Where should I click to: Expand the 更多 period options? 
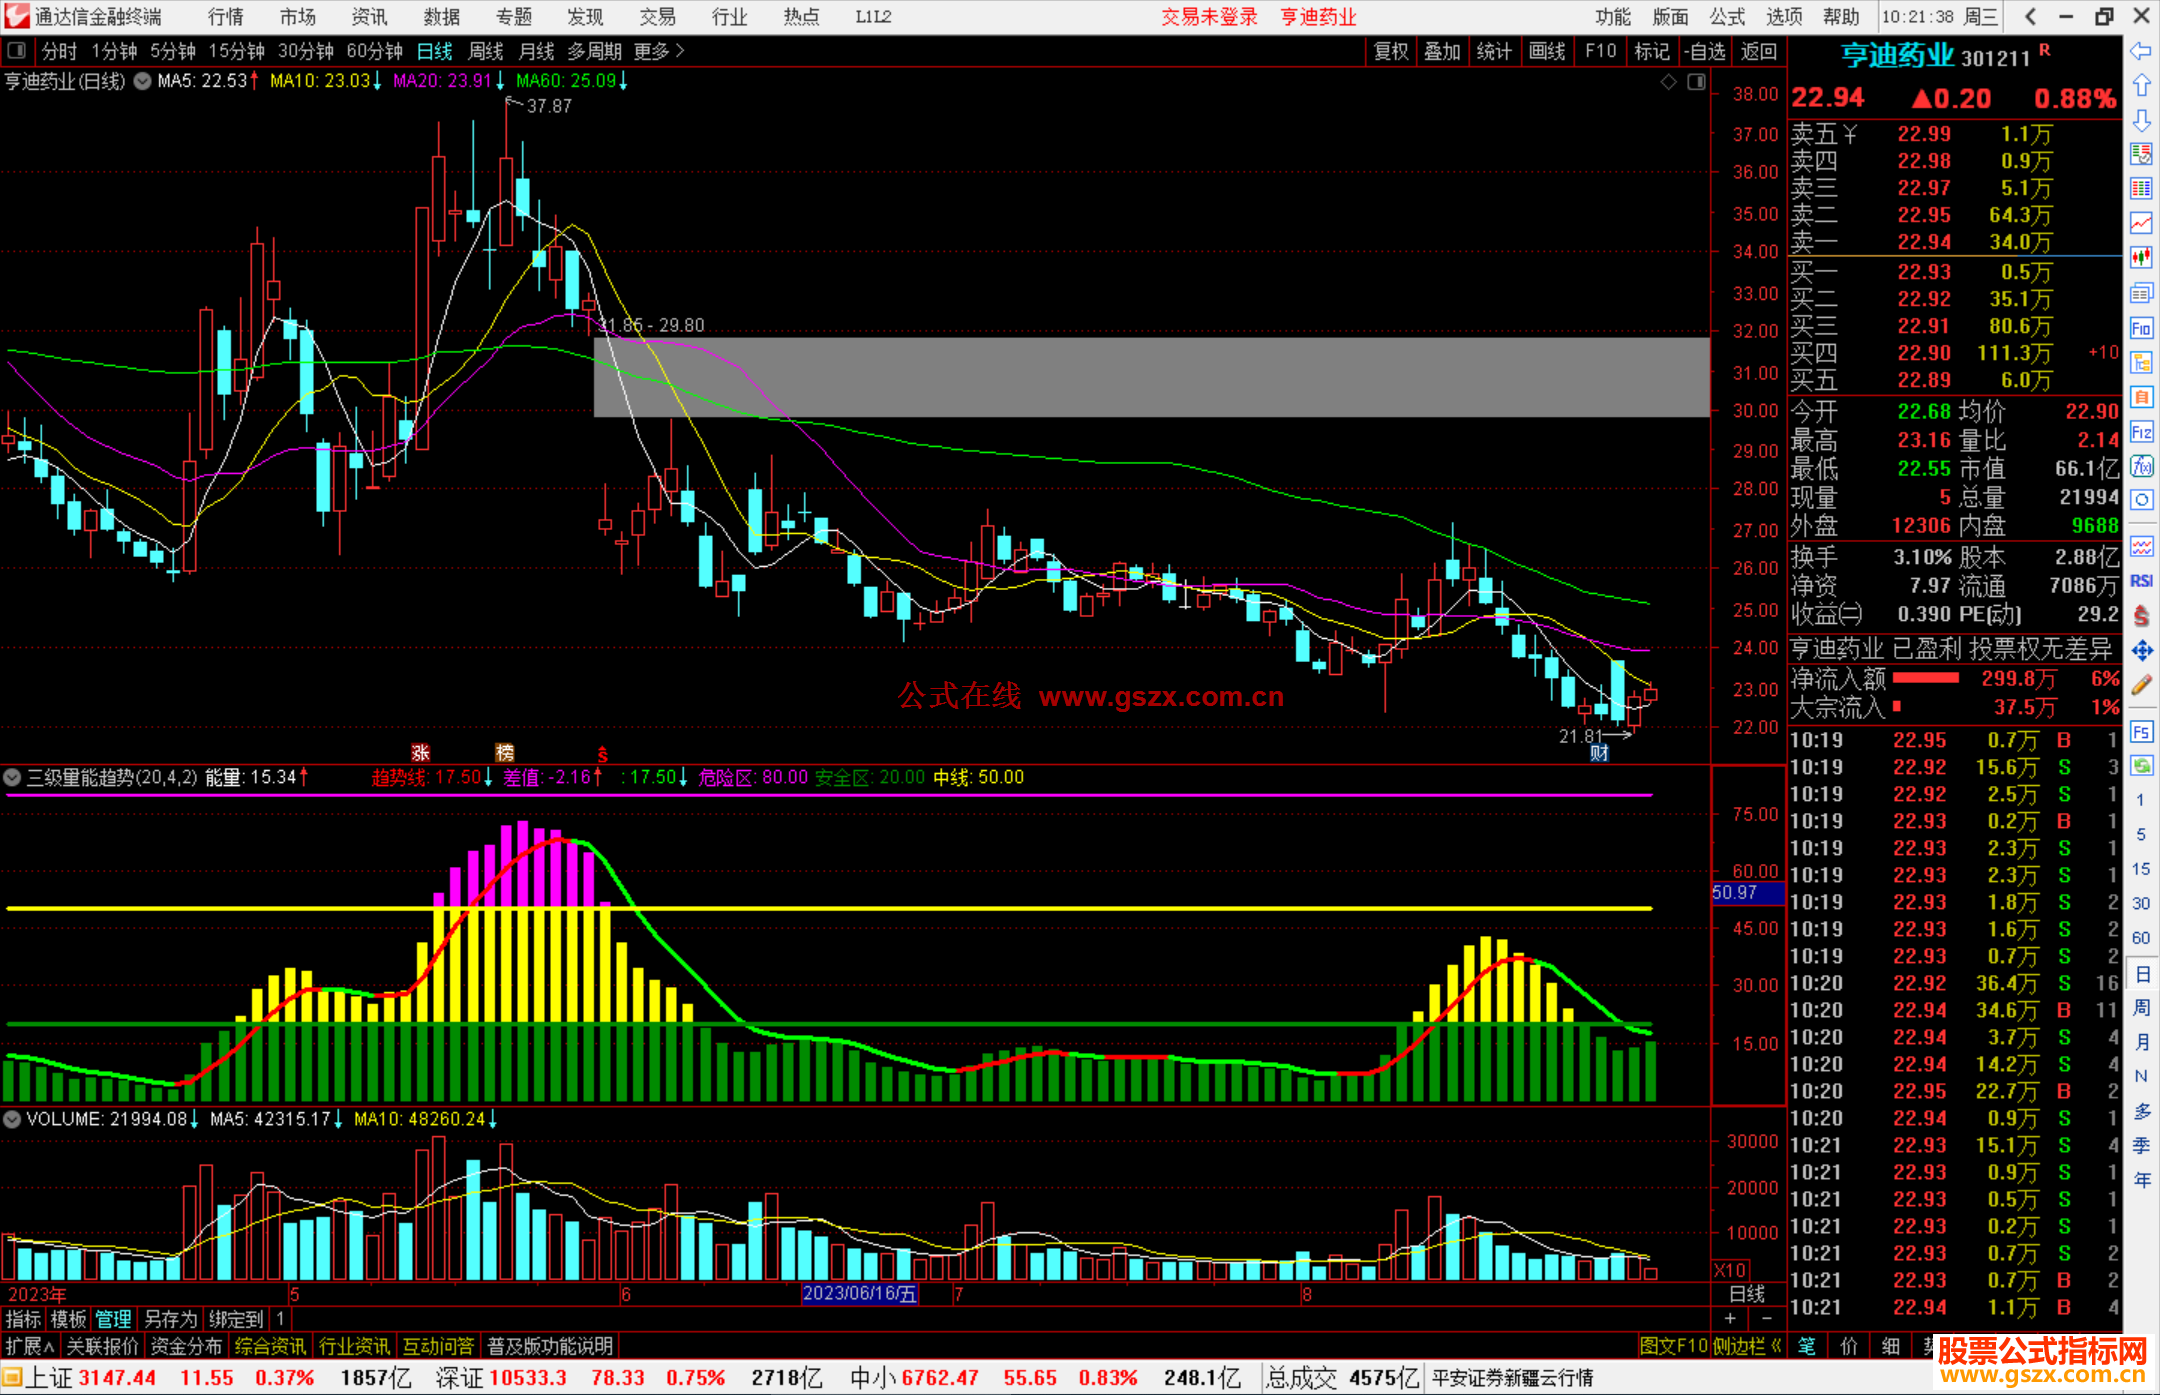[659, 51]
